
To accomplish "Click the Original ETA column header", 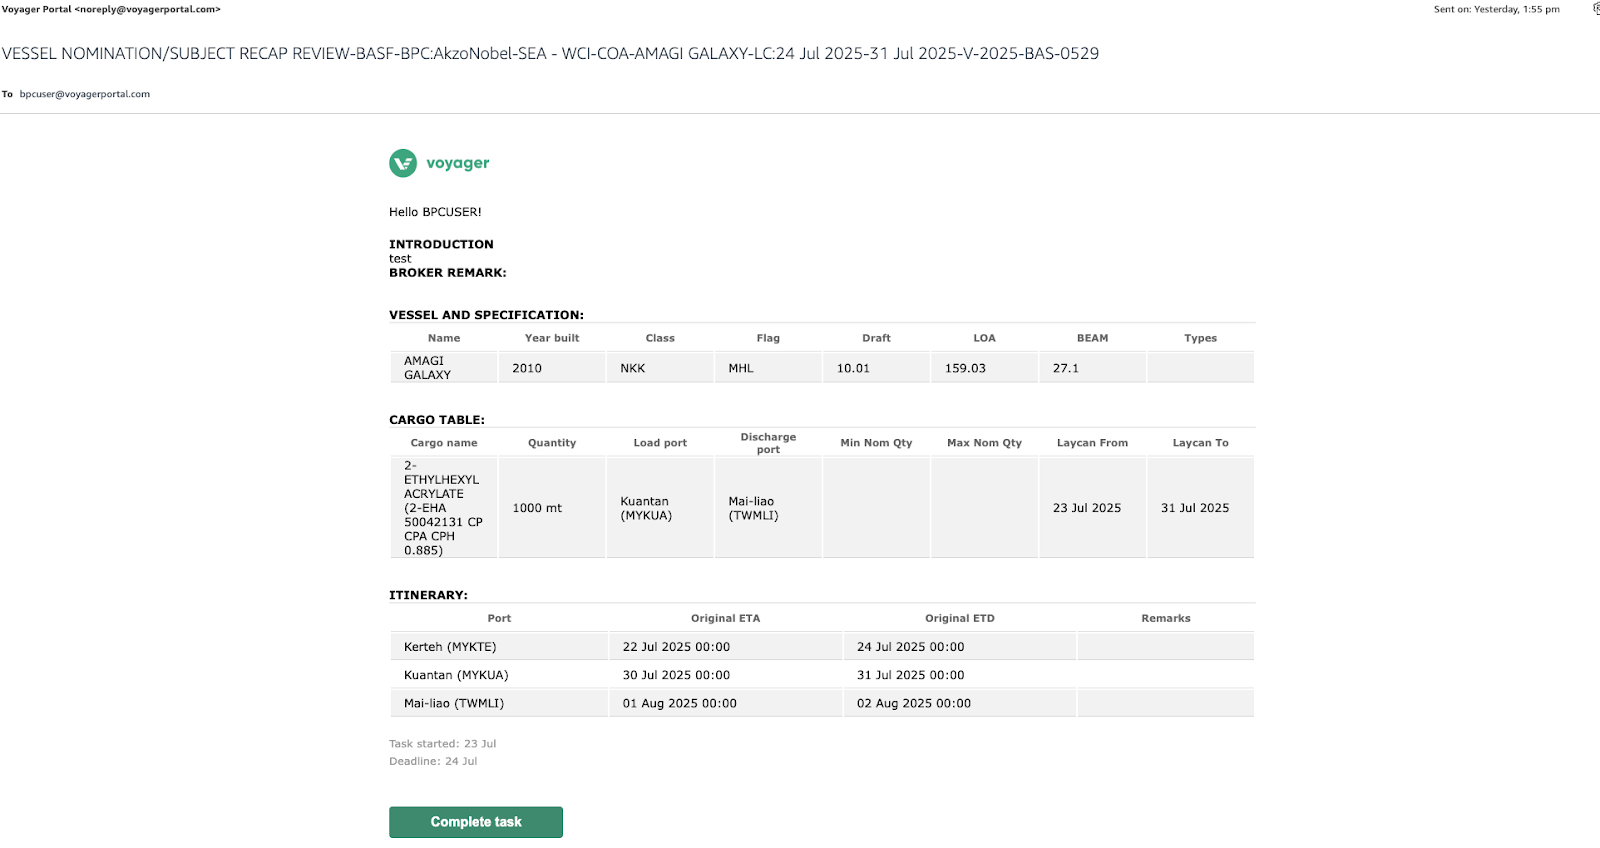I will pyautogui.click(x=725, y=618).
